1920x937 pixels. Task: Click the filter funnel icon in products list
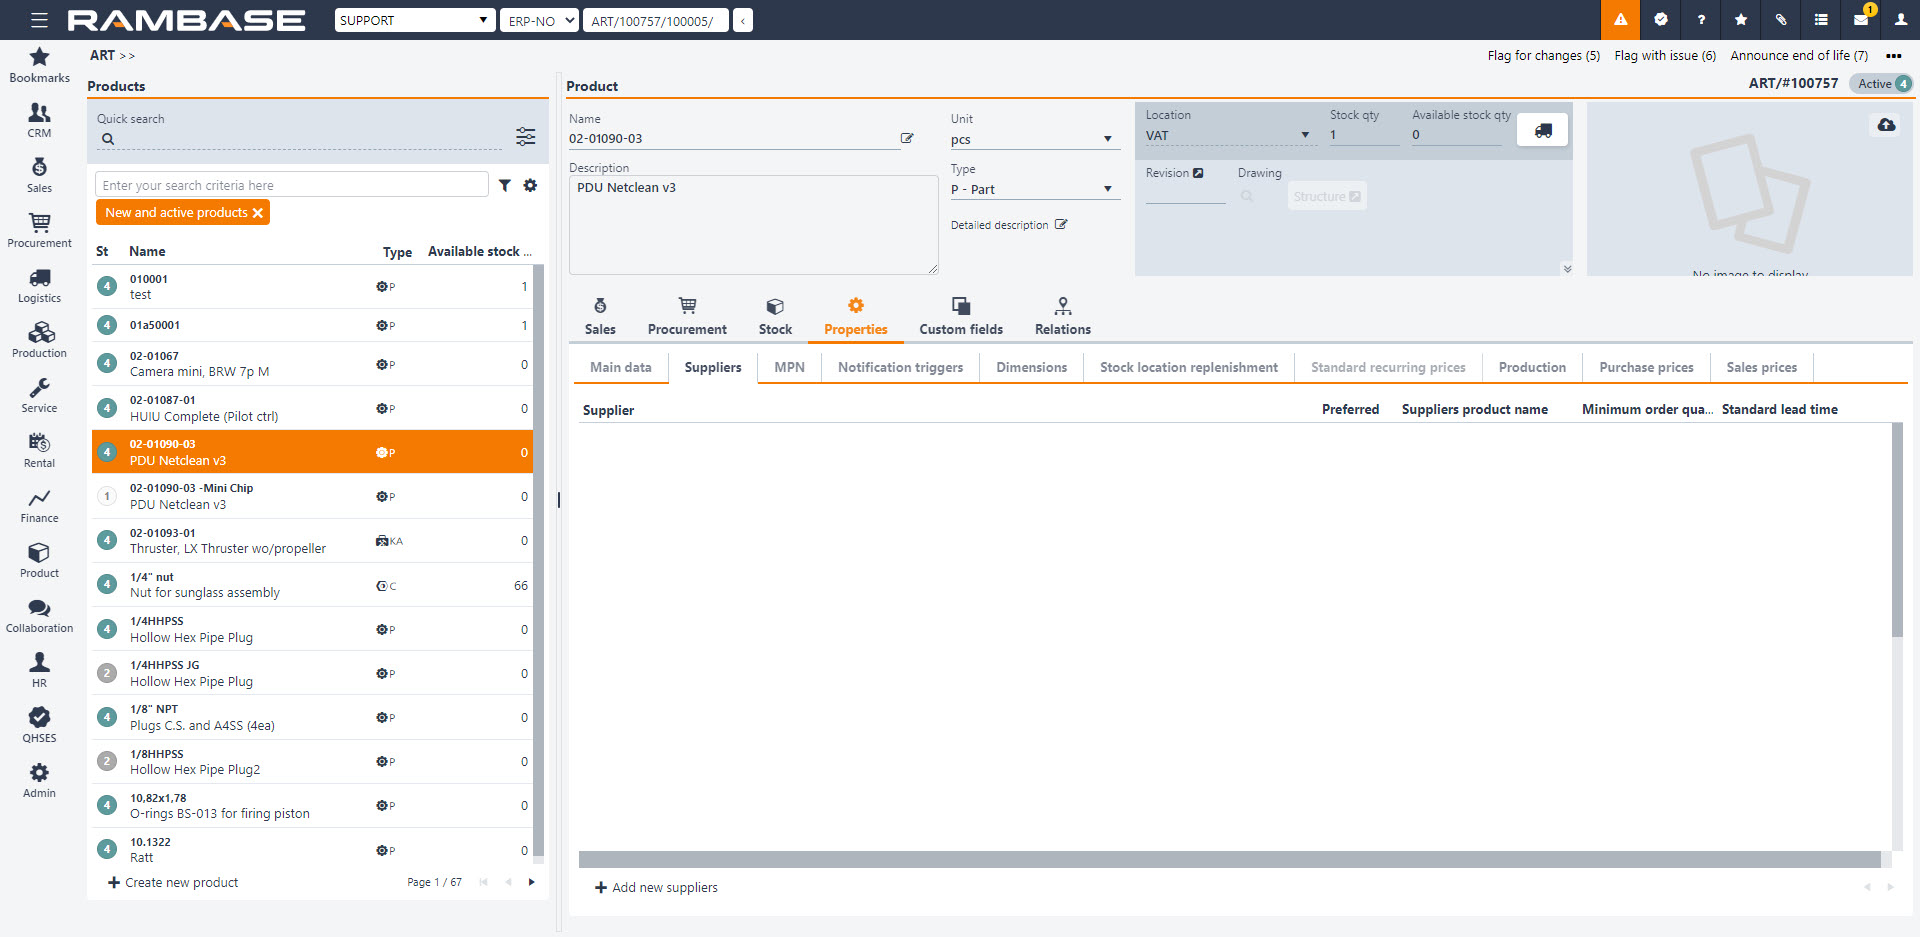(x=505, y=185)
